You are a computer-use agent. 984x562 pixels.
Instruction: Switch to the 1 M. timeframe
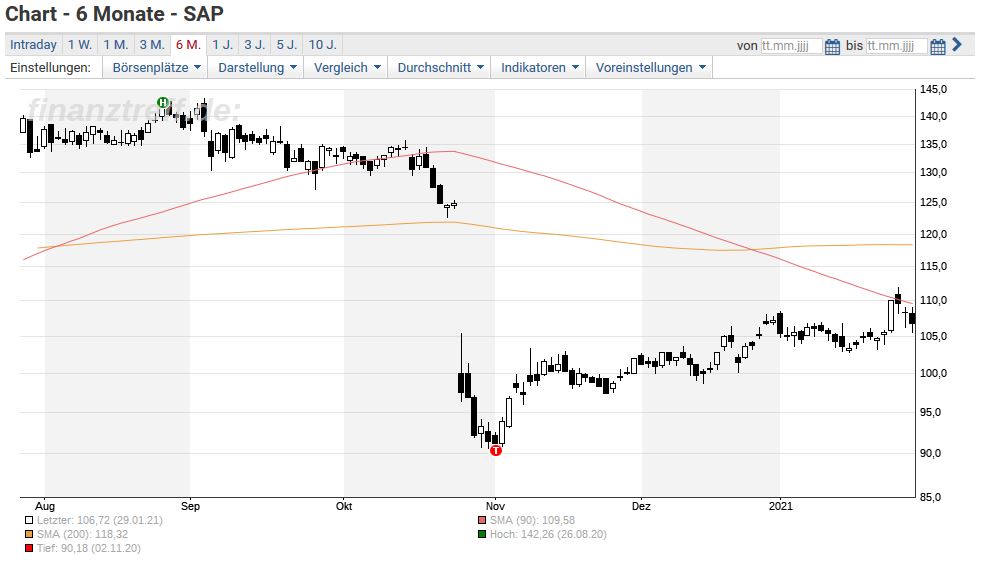click(116, 45)
